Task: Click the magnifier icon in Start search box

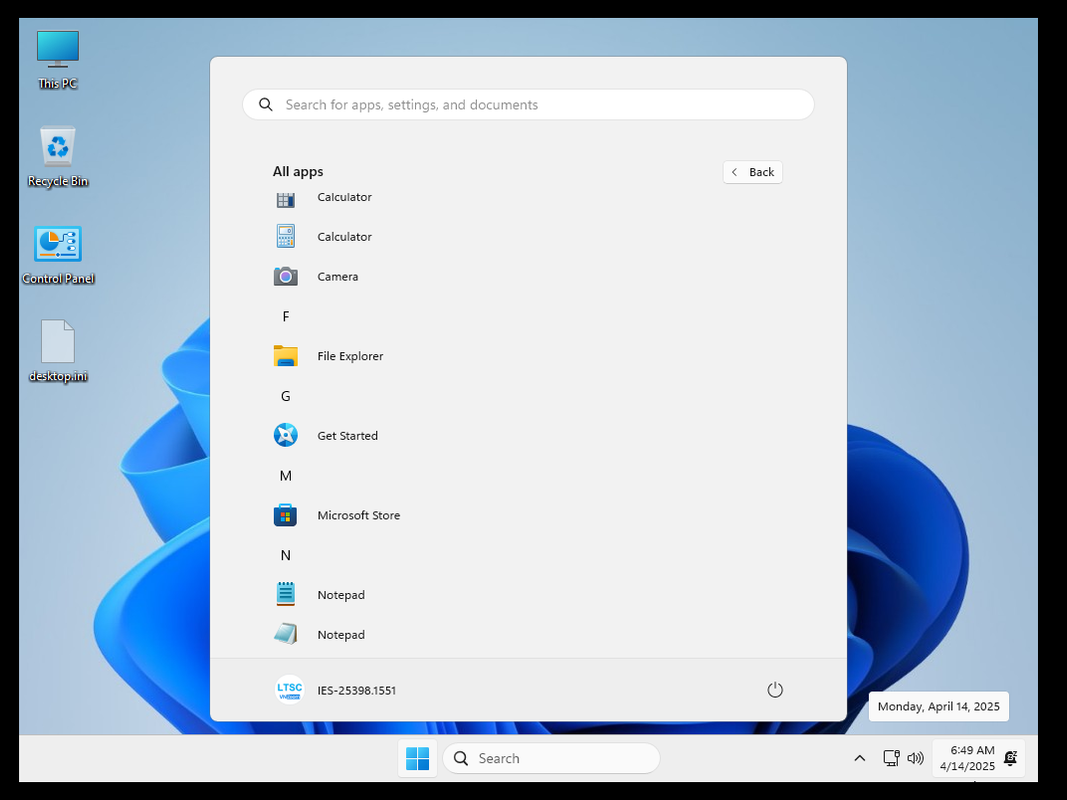Action: pyautogui.click(x=266, y=104)
